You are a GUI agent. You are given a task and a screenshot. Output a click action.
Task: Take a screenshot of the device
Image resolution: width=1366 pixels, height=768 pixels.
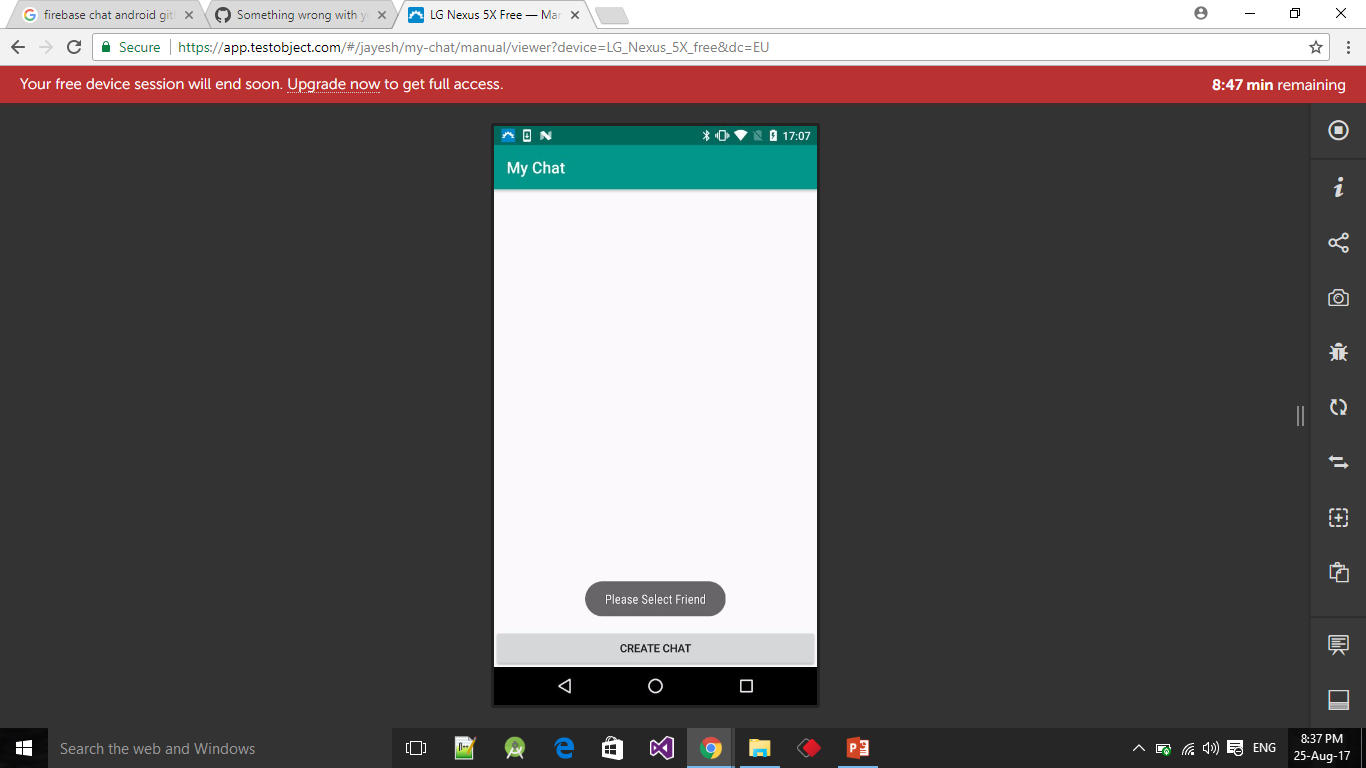[x=1338, y=297]
